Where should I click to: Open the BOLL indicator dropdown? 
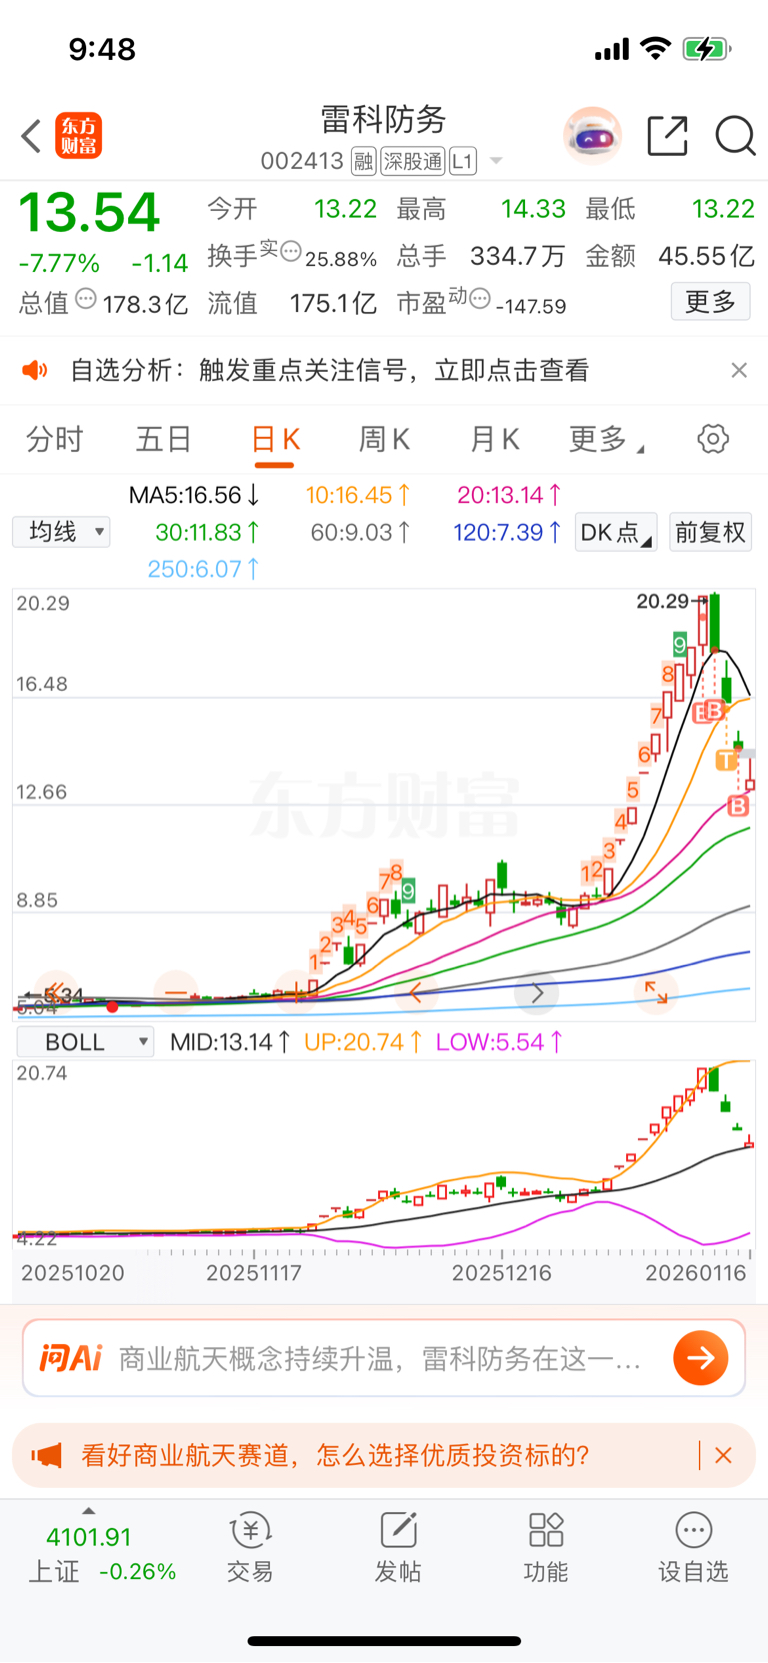[x=85, y=1042]
